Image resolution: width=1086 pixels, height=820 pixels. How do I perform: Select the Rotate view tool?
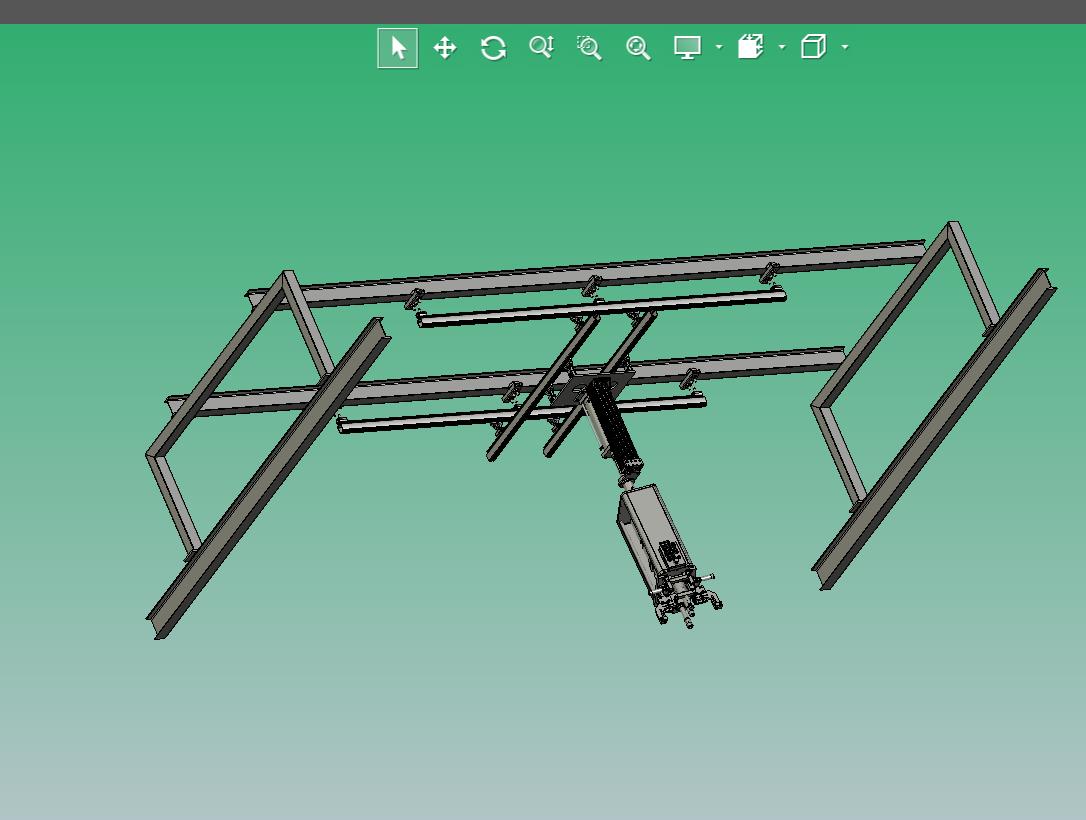point(493,48)
